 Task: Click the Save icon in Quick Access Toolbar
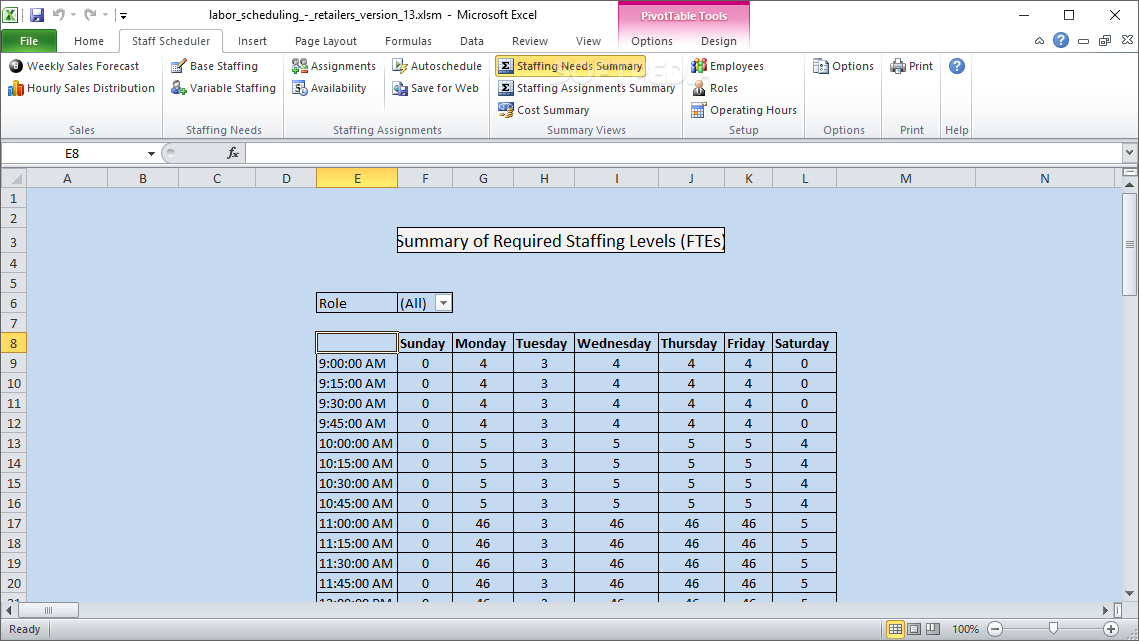(36, 15)
